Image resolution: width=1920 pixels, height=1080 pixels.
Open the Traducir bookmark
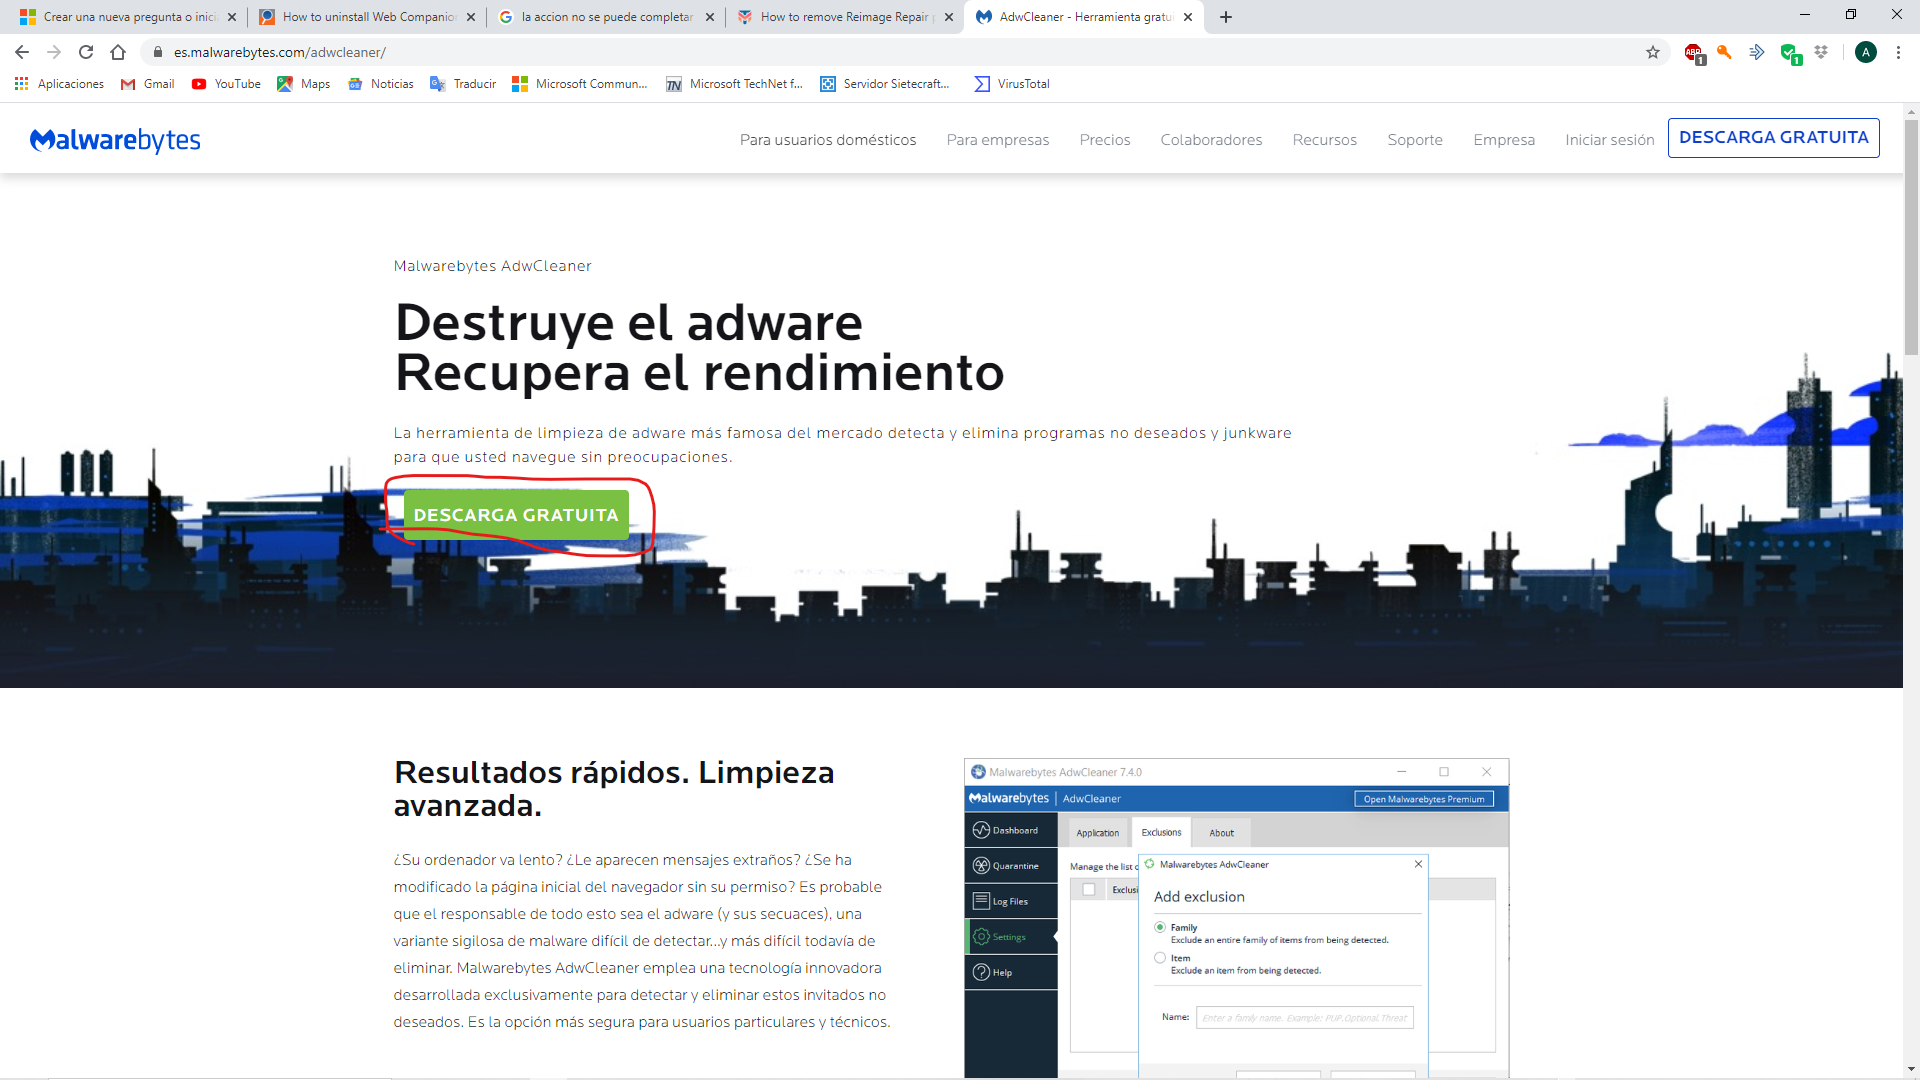463,84
